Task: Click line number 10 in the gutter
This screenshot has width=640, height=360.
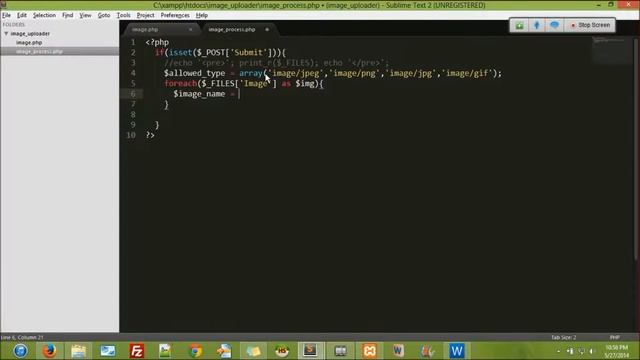Action: tap(131, 135)
